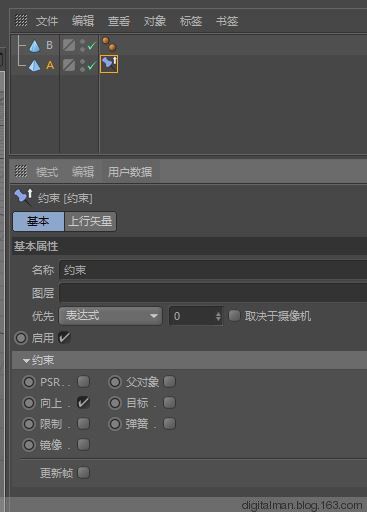367x512 pixels.
Task: Open the 文件 menu
Action: [47, 21]
